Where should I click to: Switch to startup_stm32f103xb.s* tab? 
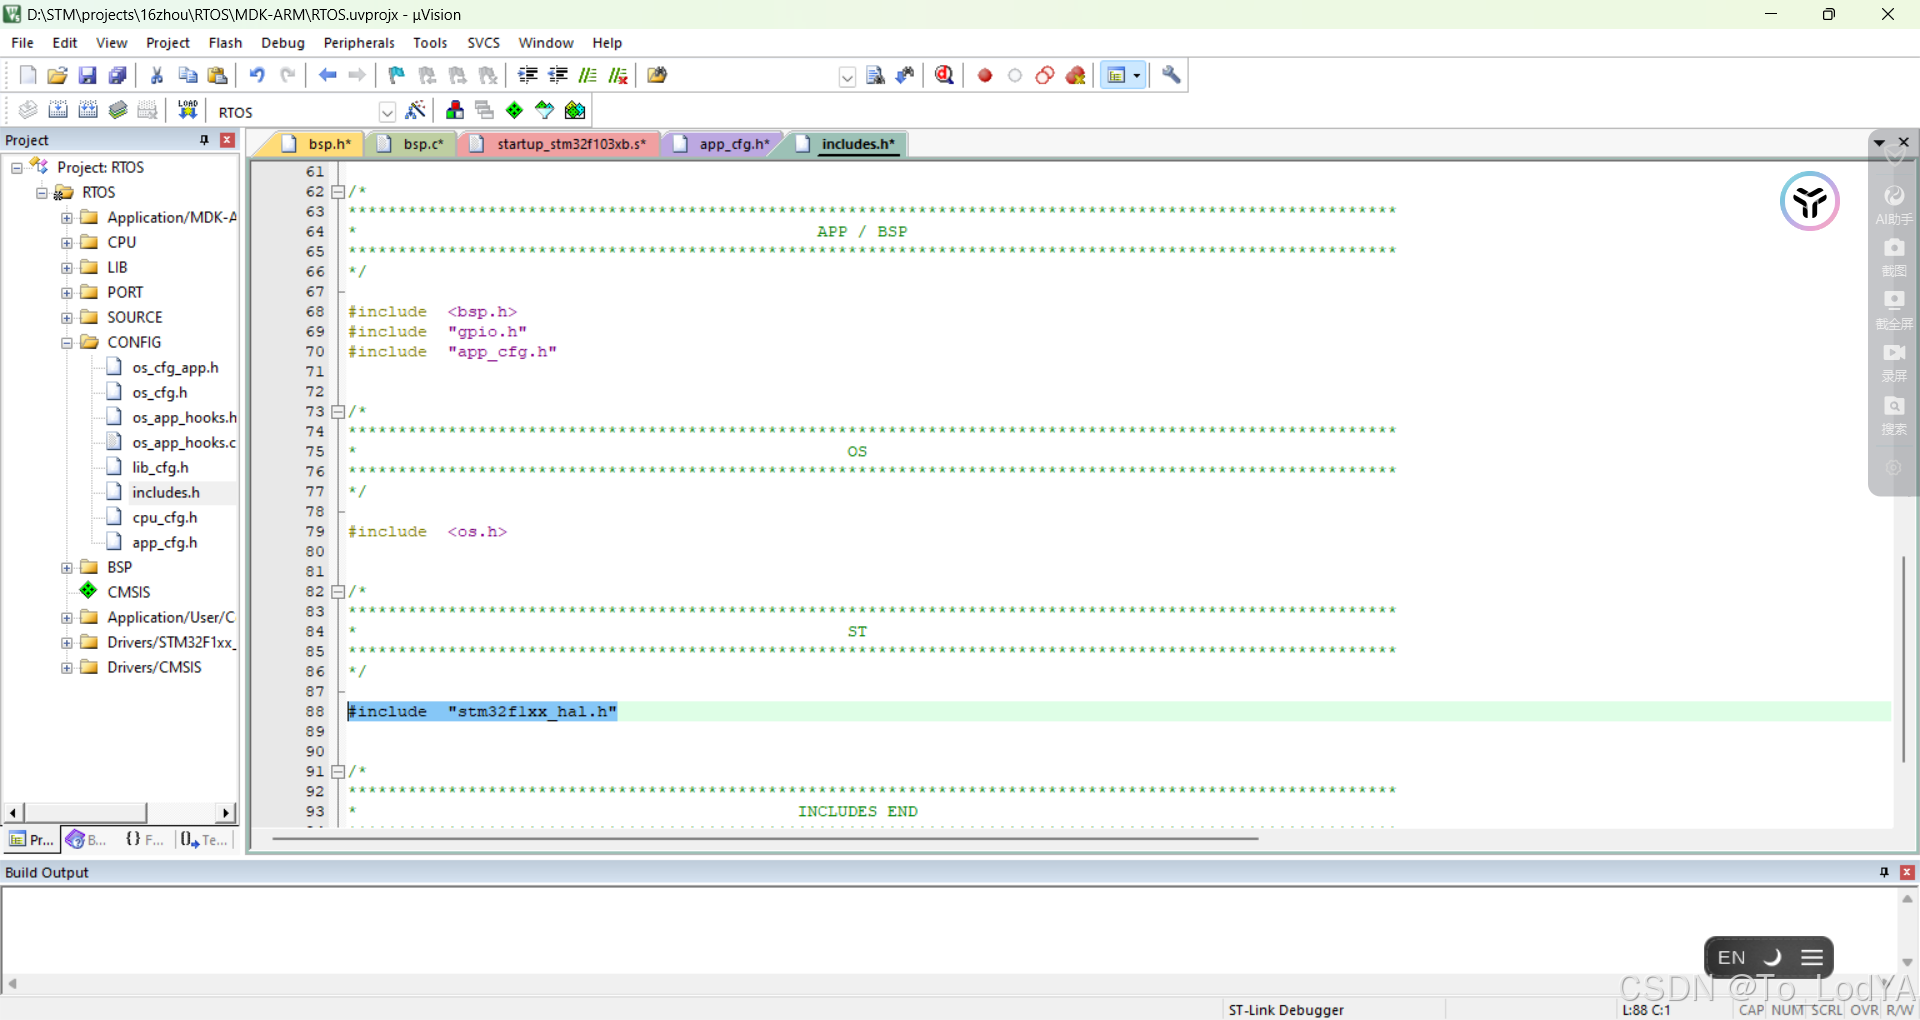560,144
